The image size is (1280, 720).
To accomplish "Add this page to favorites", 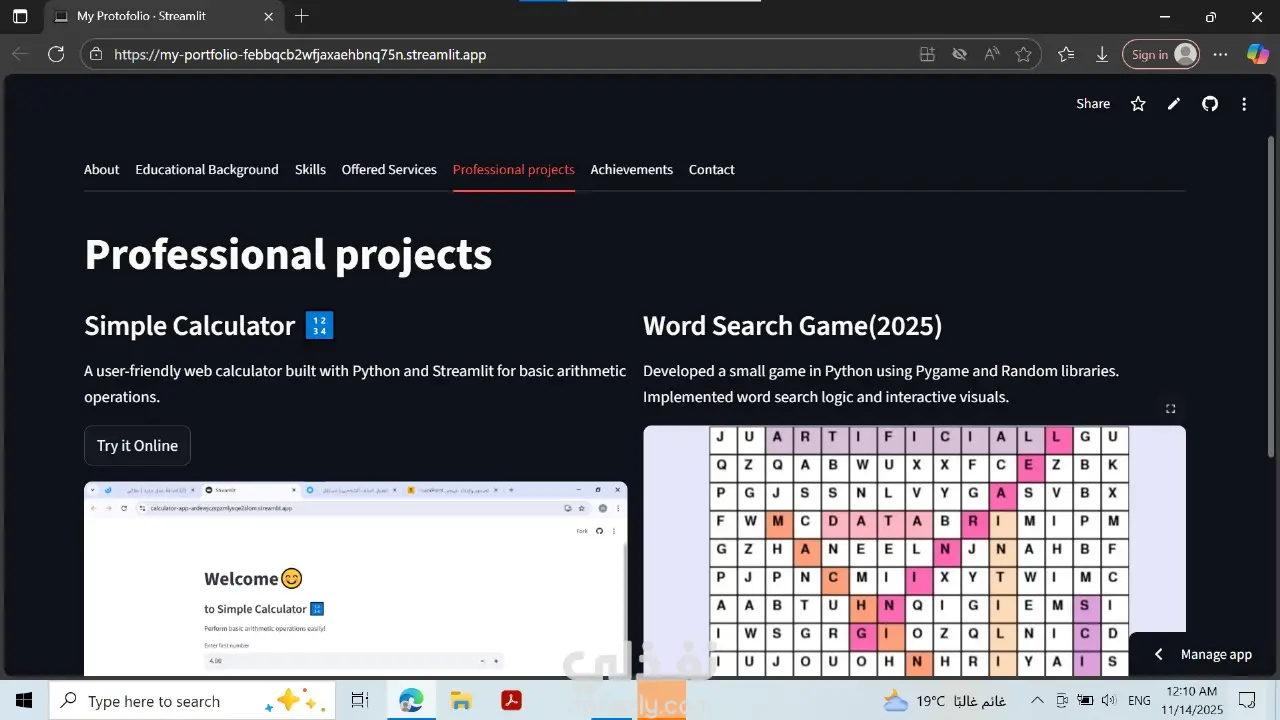I will [1023, 55].
